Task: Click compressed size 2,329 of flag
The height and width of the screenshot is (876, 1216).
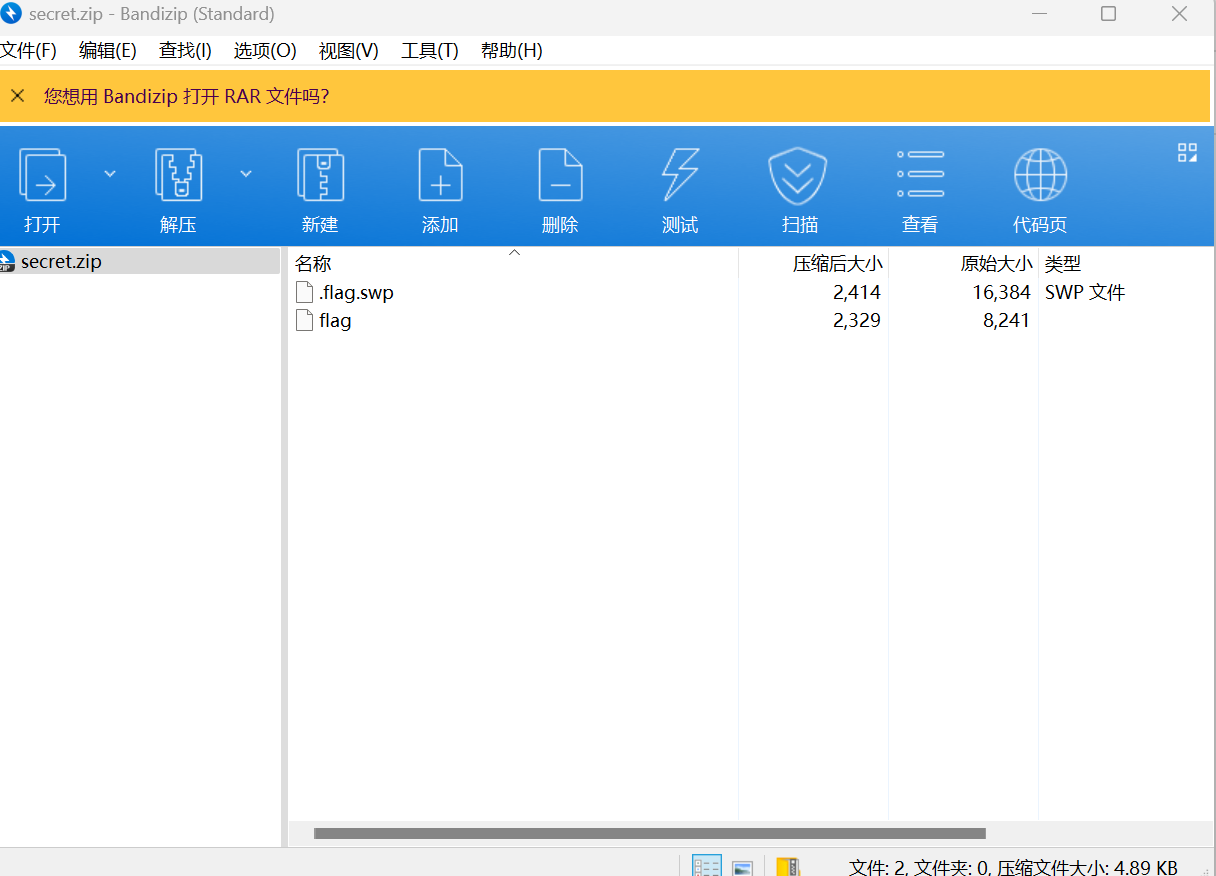Action: pos(857,321)
